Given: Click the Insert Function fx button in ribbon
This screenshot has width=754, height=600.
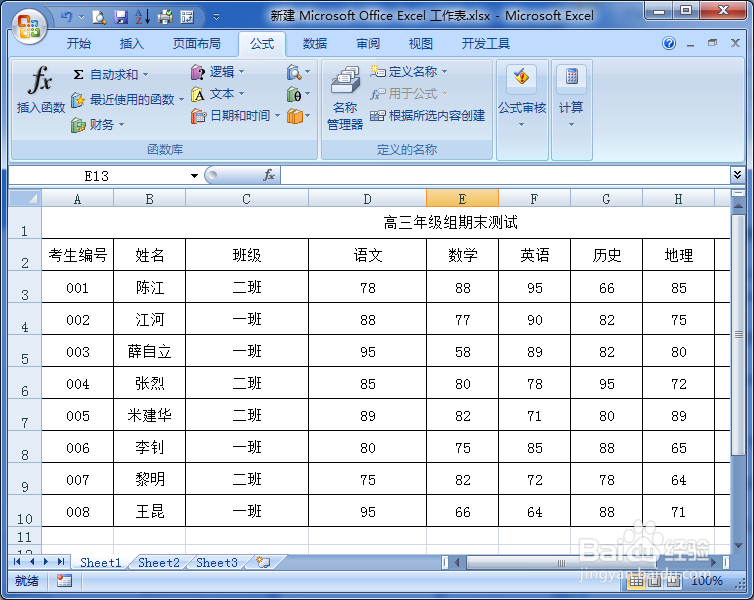Looking at the screenshot, I should click(40, 89).
